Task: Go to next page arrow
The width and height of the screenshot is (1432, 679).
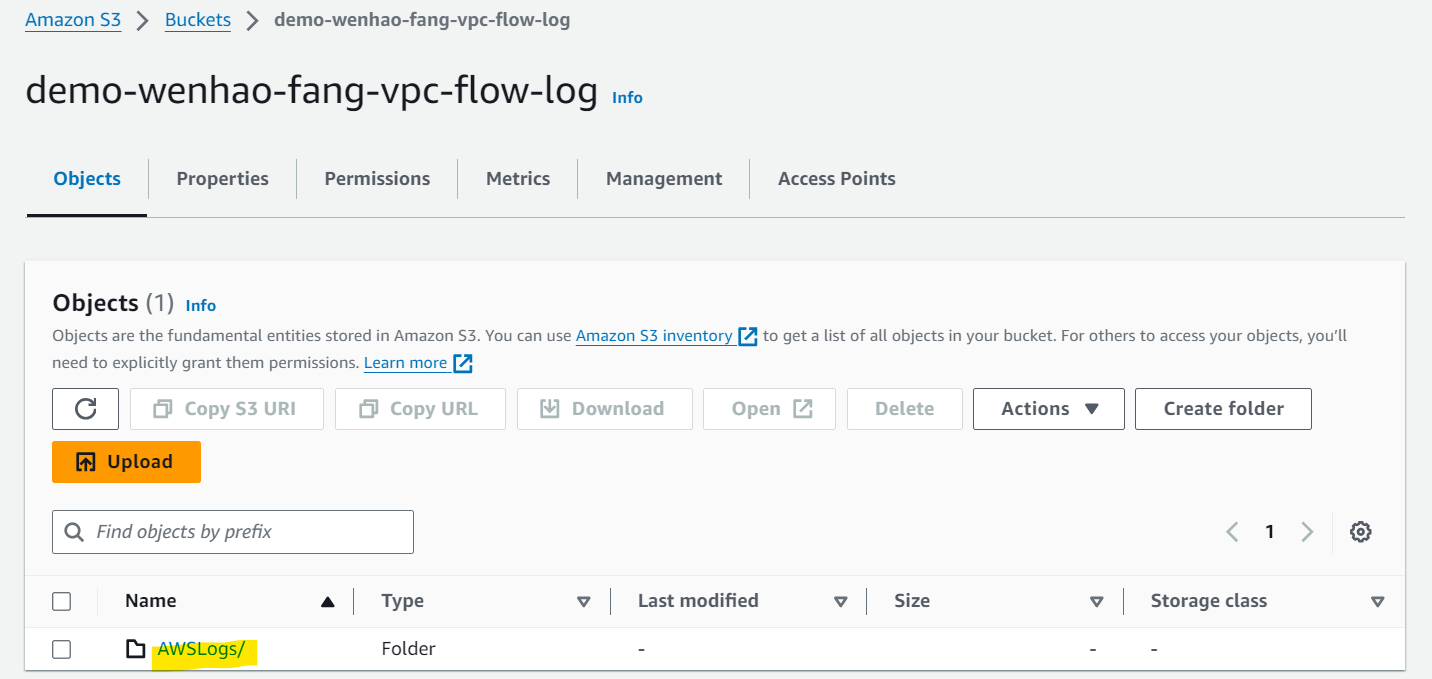Action: (1307, 532)
